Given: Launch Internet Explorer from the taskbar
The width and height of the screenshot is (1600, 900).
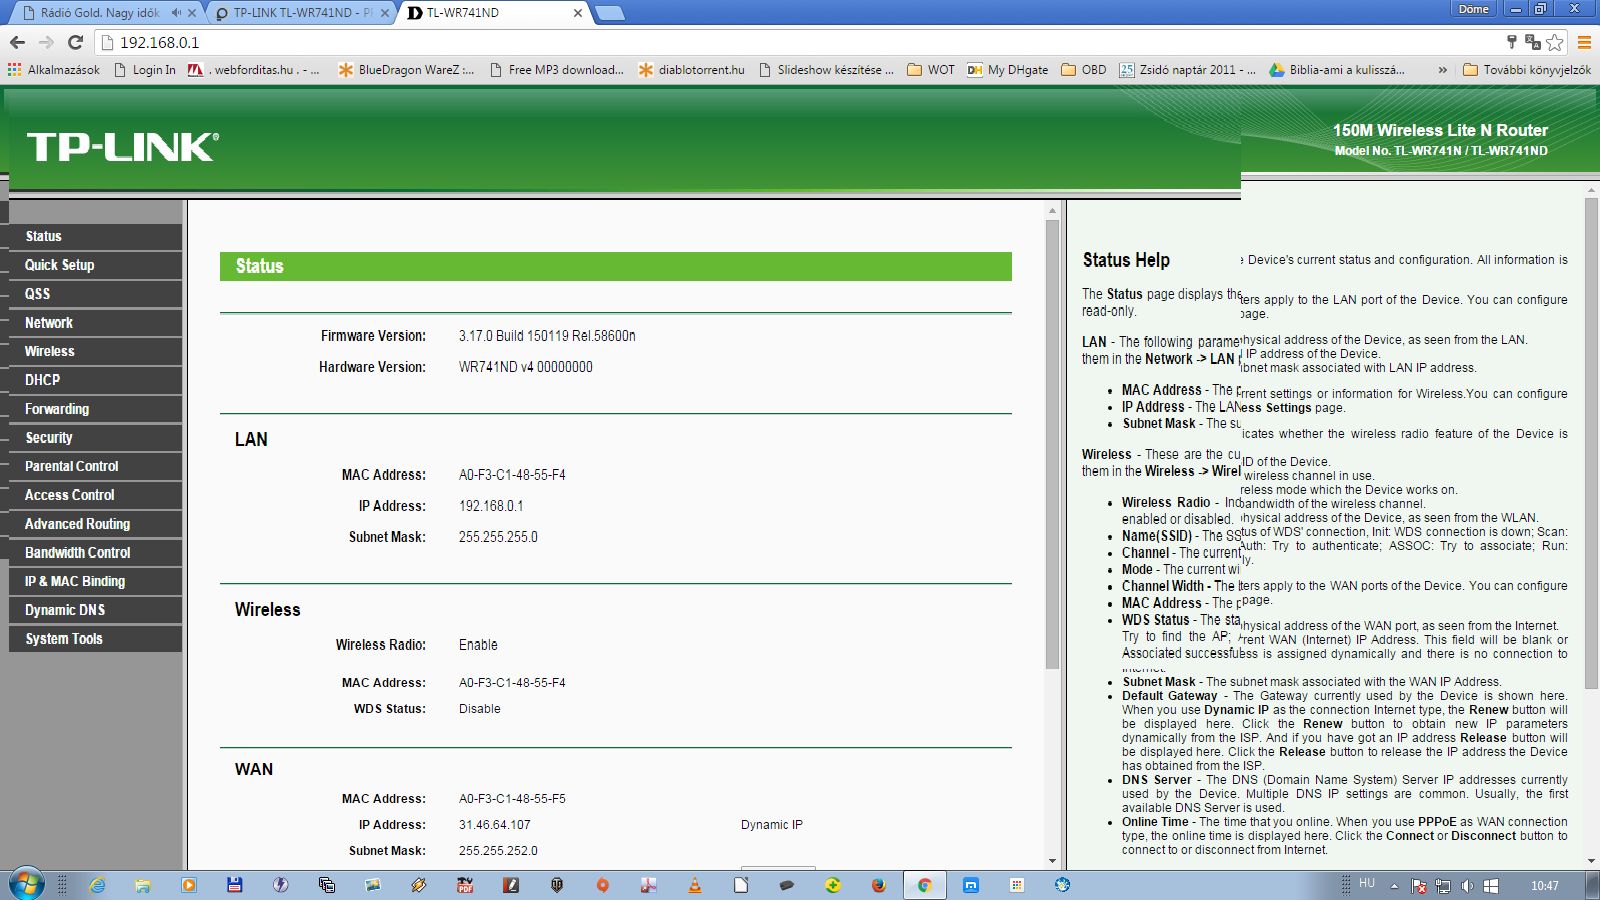Looking at the screenshot, I should (98, 885).
